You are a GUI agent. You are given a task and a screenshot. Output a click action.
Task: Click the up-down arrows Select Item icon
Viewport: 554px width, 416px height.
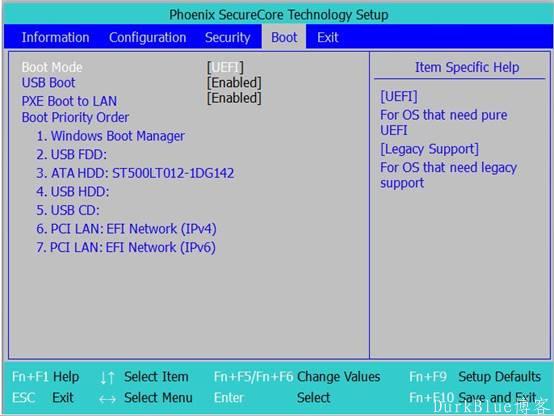[x=107, y=377]
